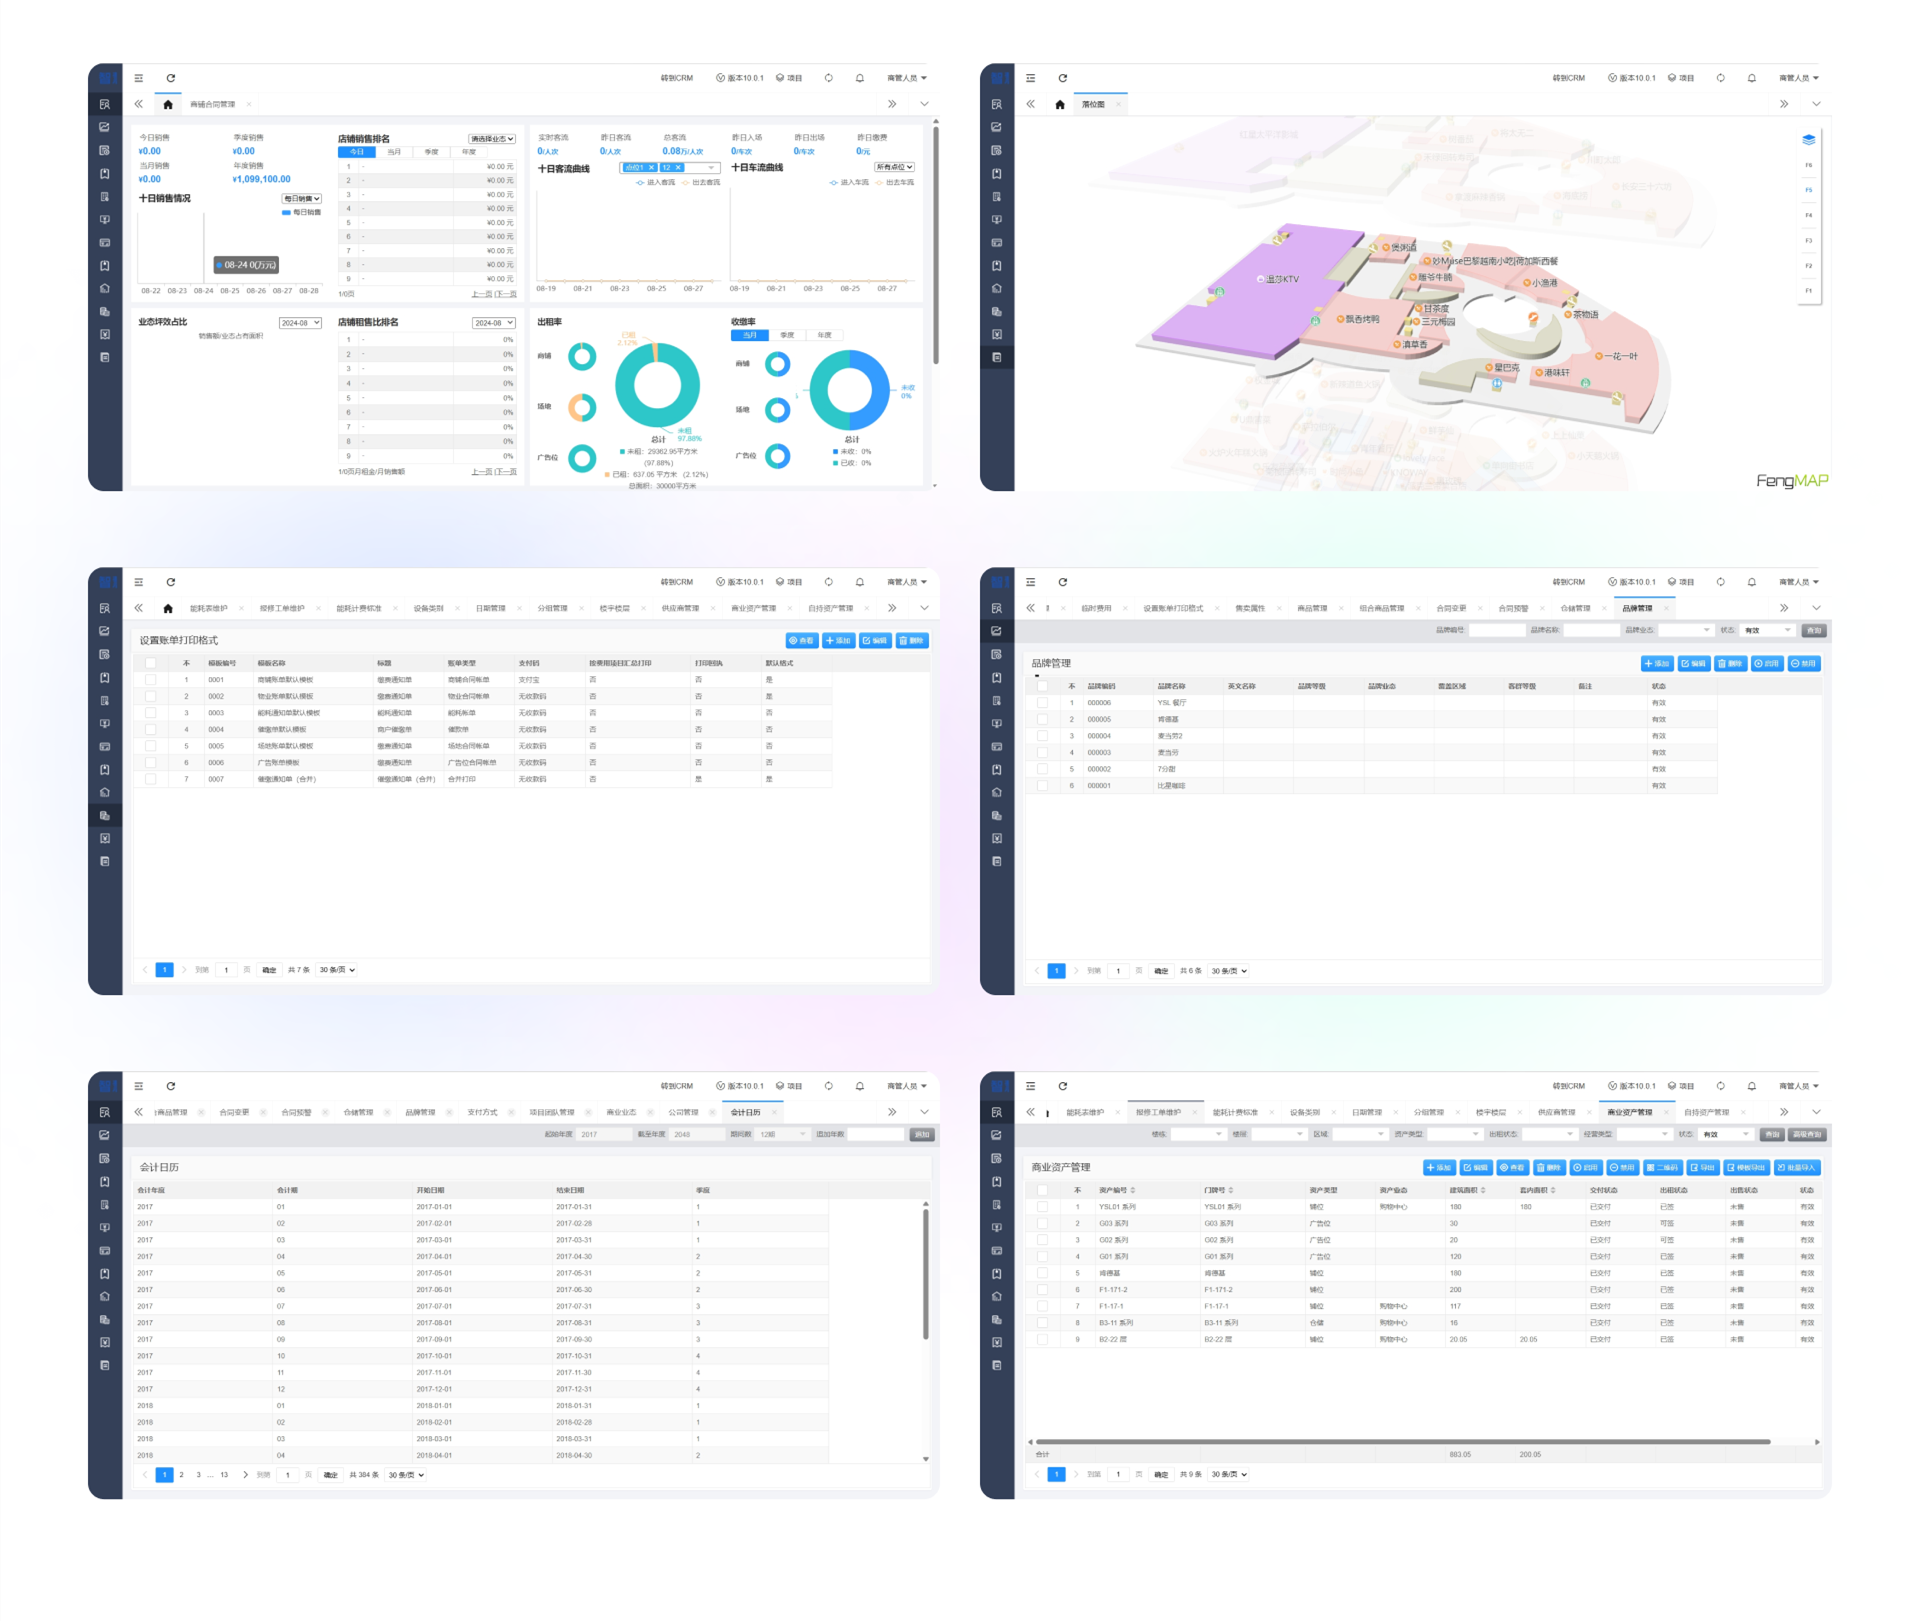Click the dashboard panel vertical scrollbar
1918x1621 pixels.
tap(935, 245)
